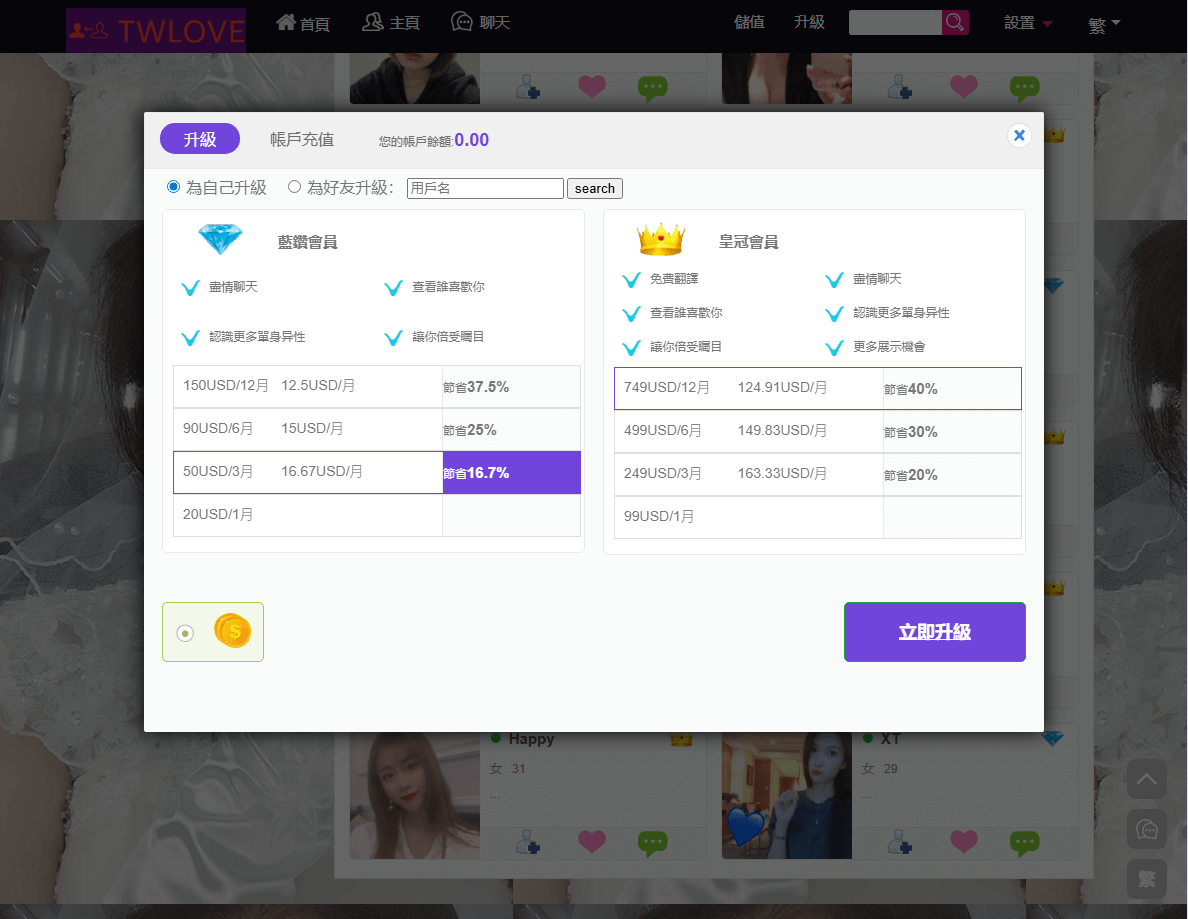
Task: Click the scroll-to-top arrow icon
Action: point(1146,779)
